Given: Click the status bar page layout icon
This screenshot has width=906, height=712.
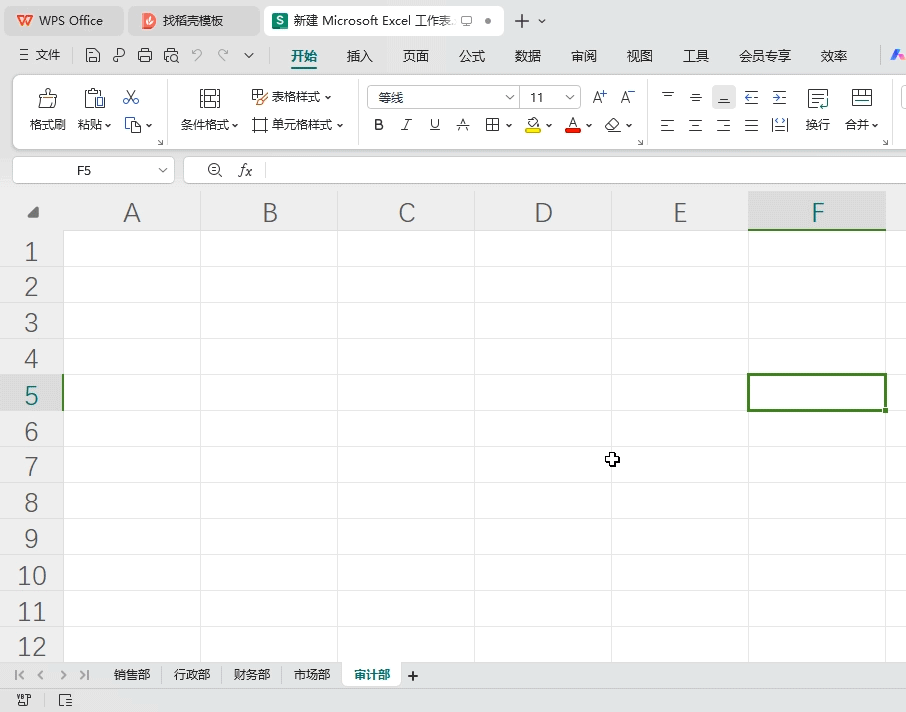Looking at the screenshot, I should (x=65, y=700).
